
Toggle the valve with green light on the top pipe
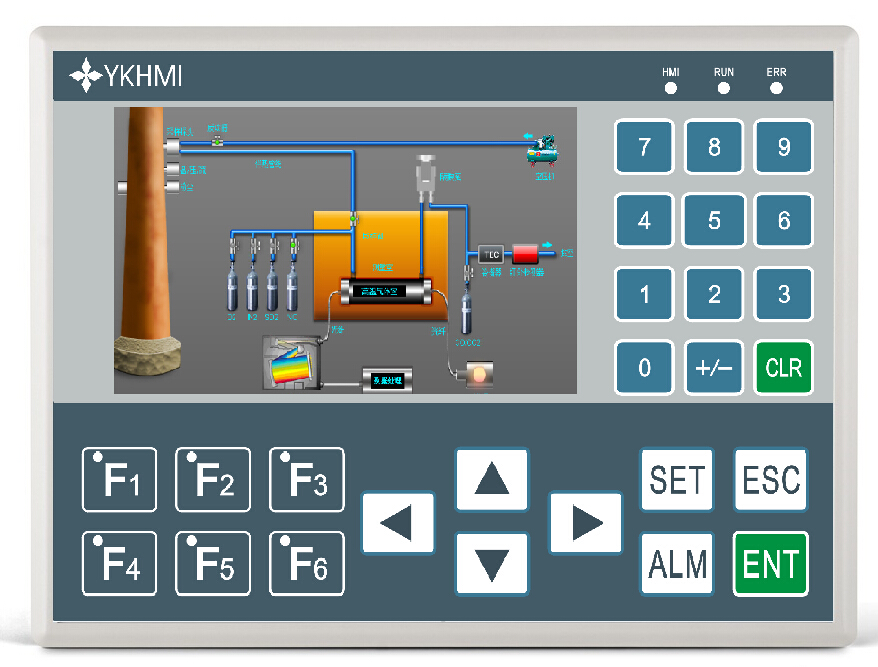217,142
